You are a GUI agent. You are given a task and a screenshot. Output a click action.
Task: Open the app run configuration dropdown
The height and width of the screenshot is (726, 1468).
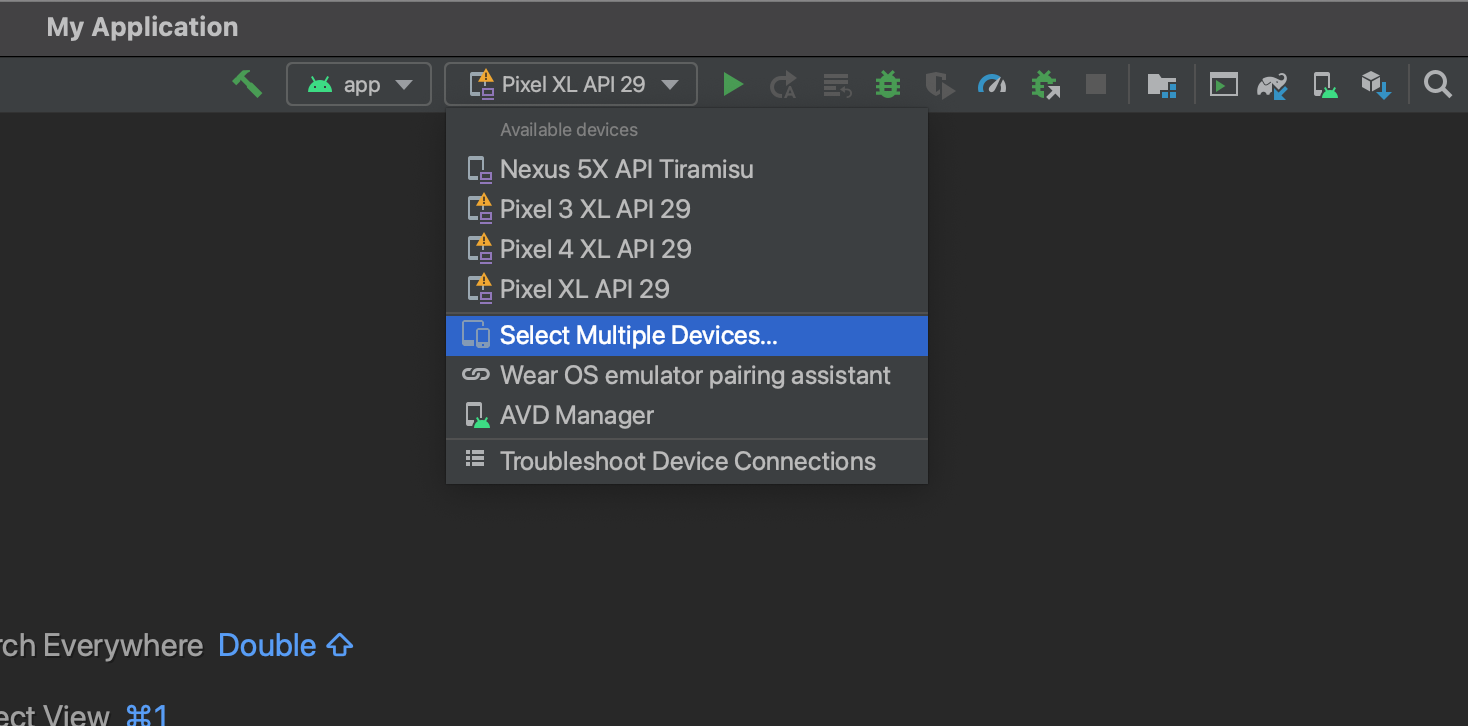[x=359, y=84]
